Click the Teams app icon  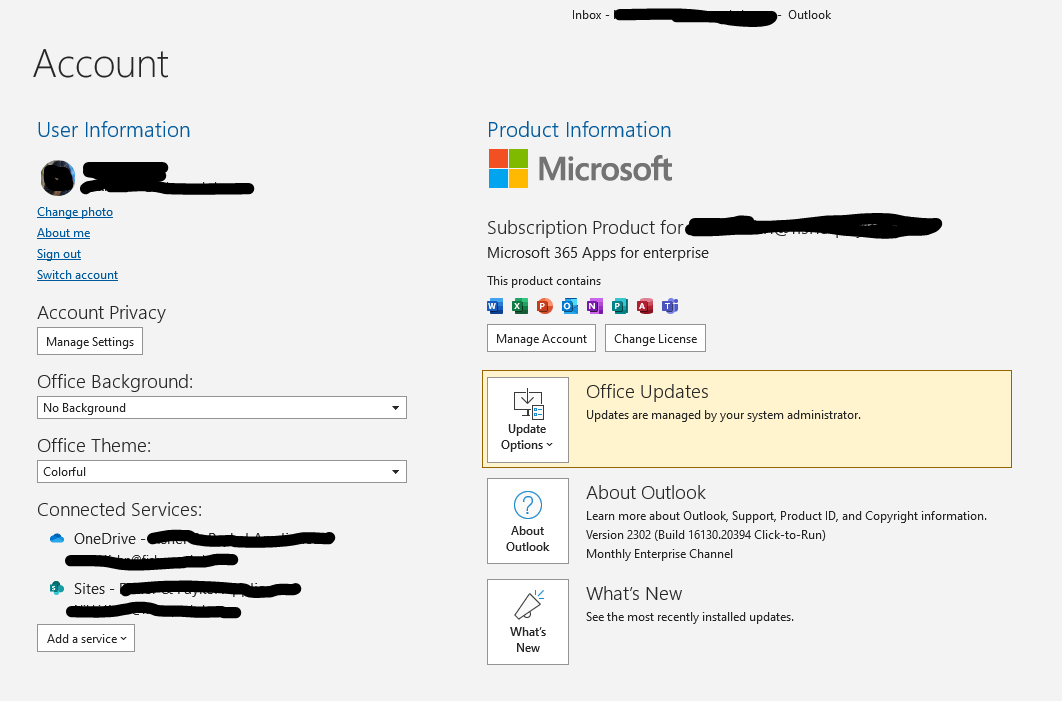tap(670, 306)
